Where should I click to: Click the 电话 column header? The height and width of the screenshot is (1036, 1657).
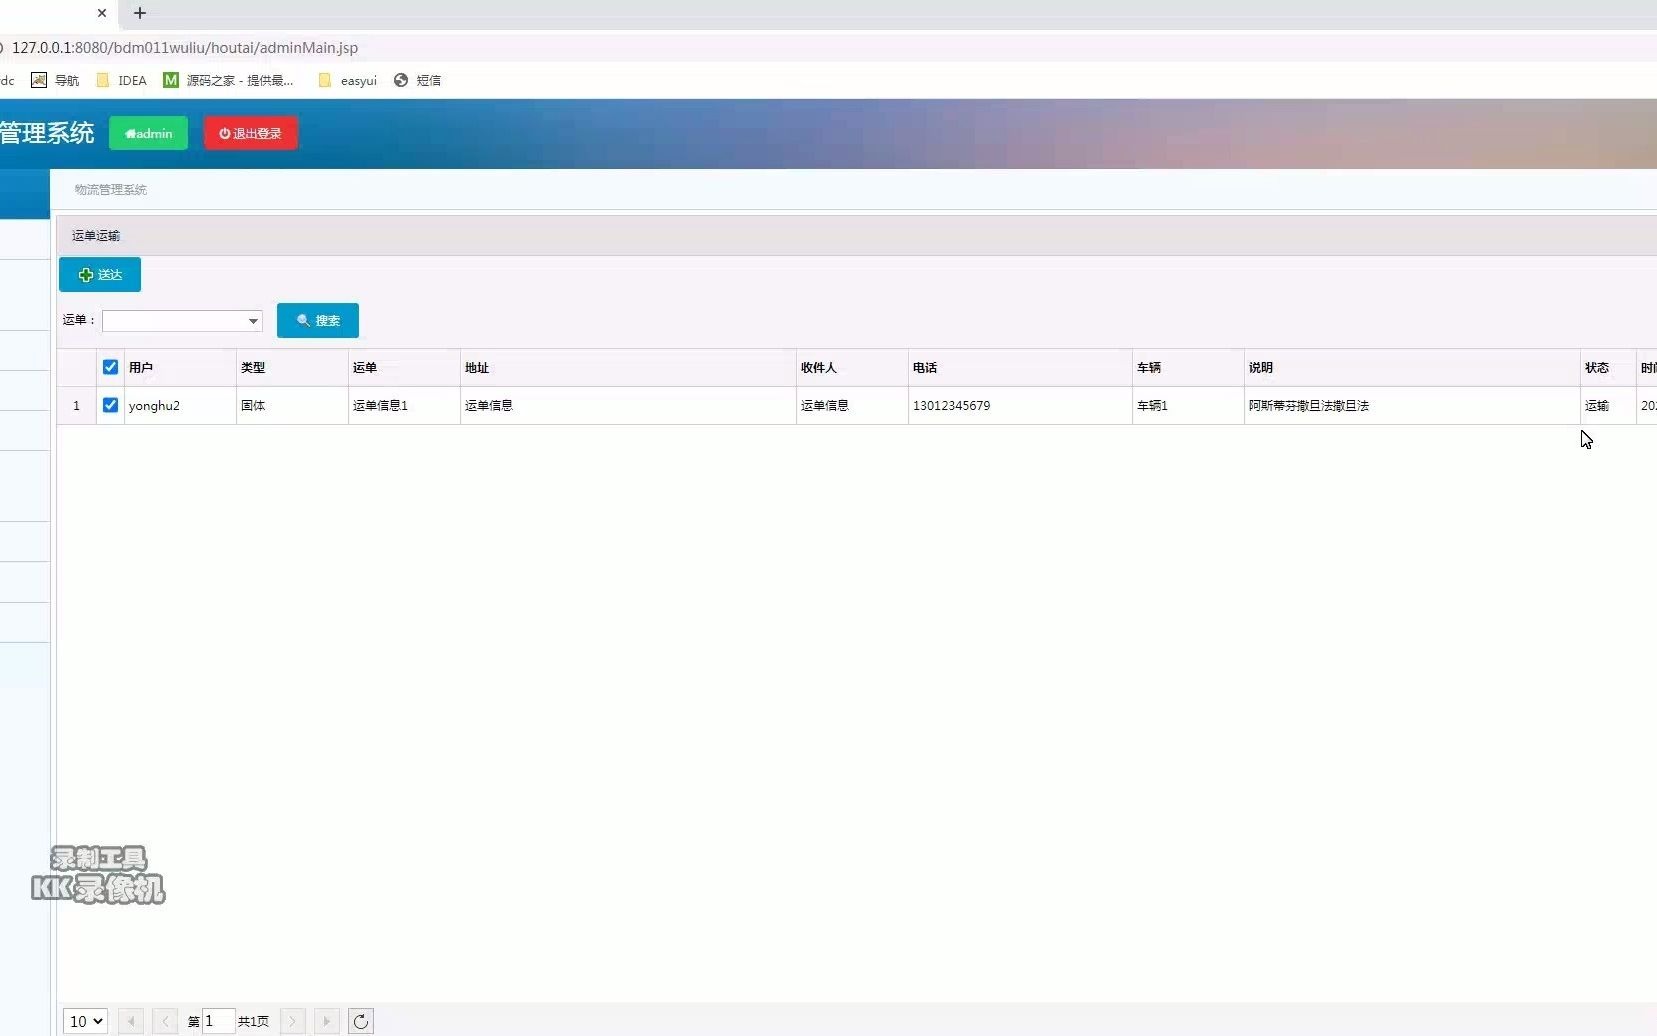[1020, 368]
